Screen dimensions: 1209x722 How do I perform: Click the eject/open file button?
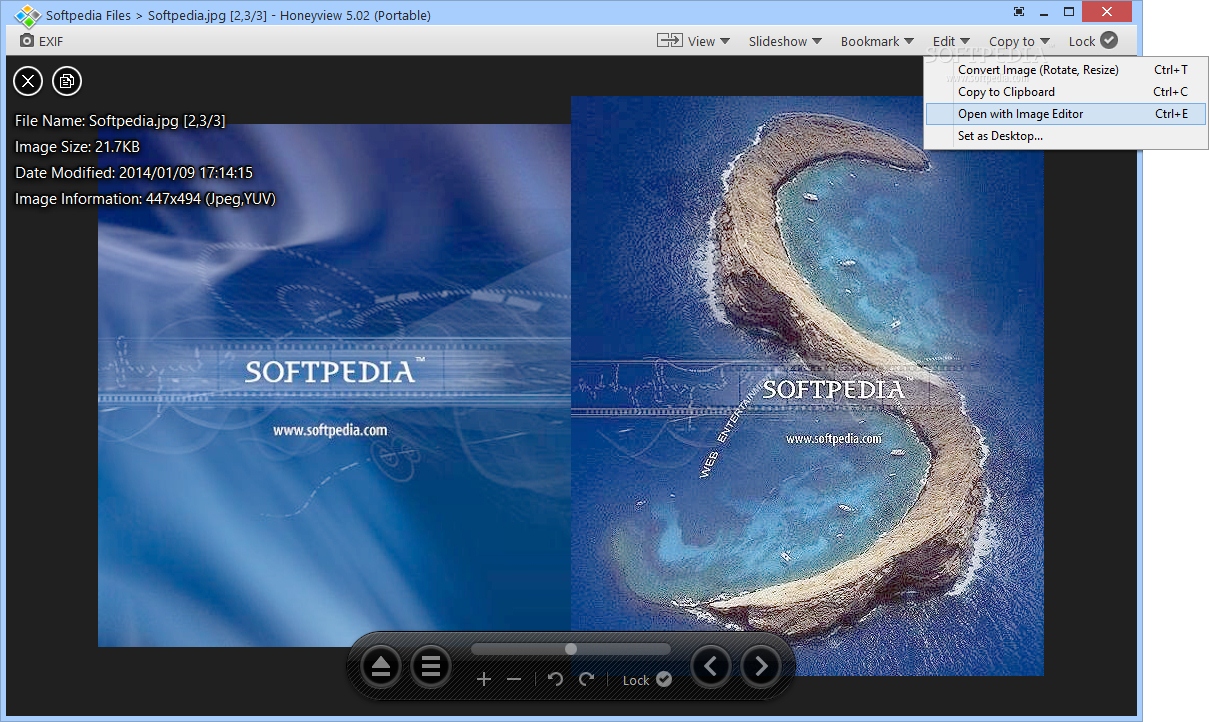click(380, 667)
